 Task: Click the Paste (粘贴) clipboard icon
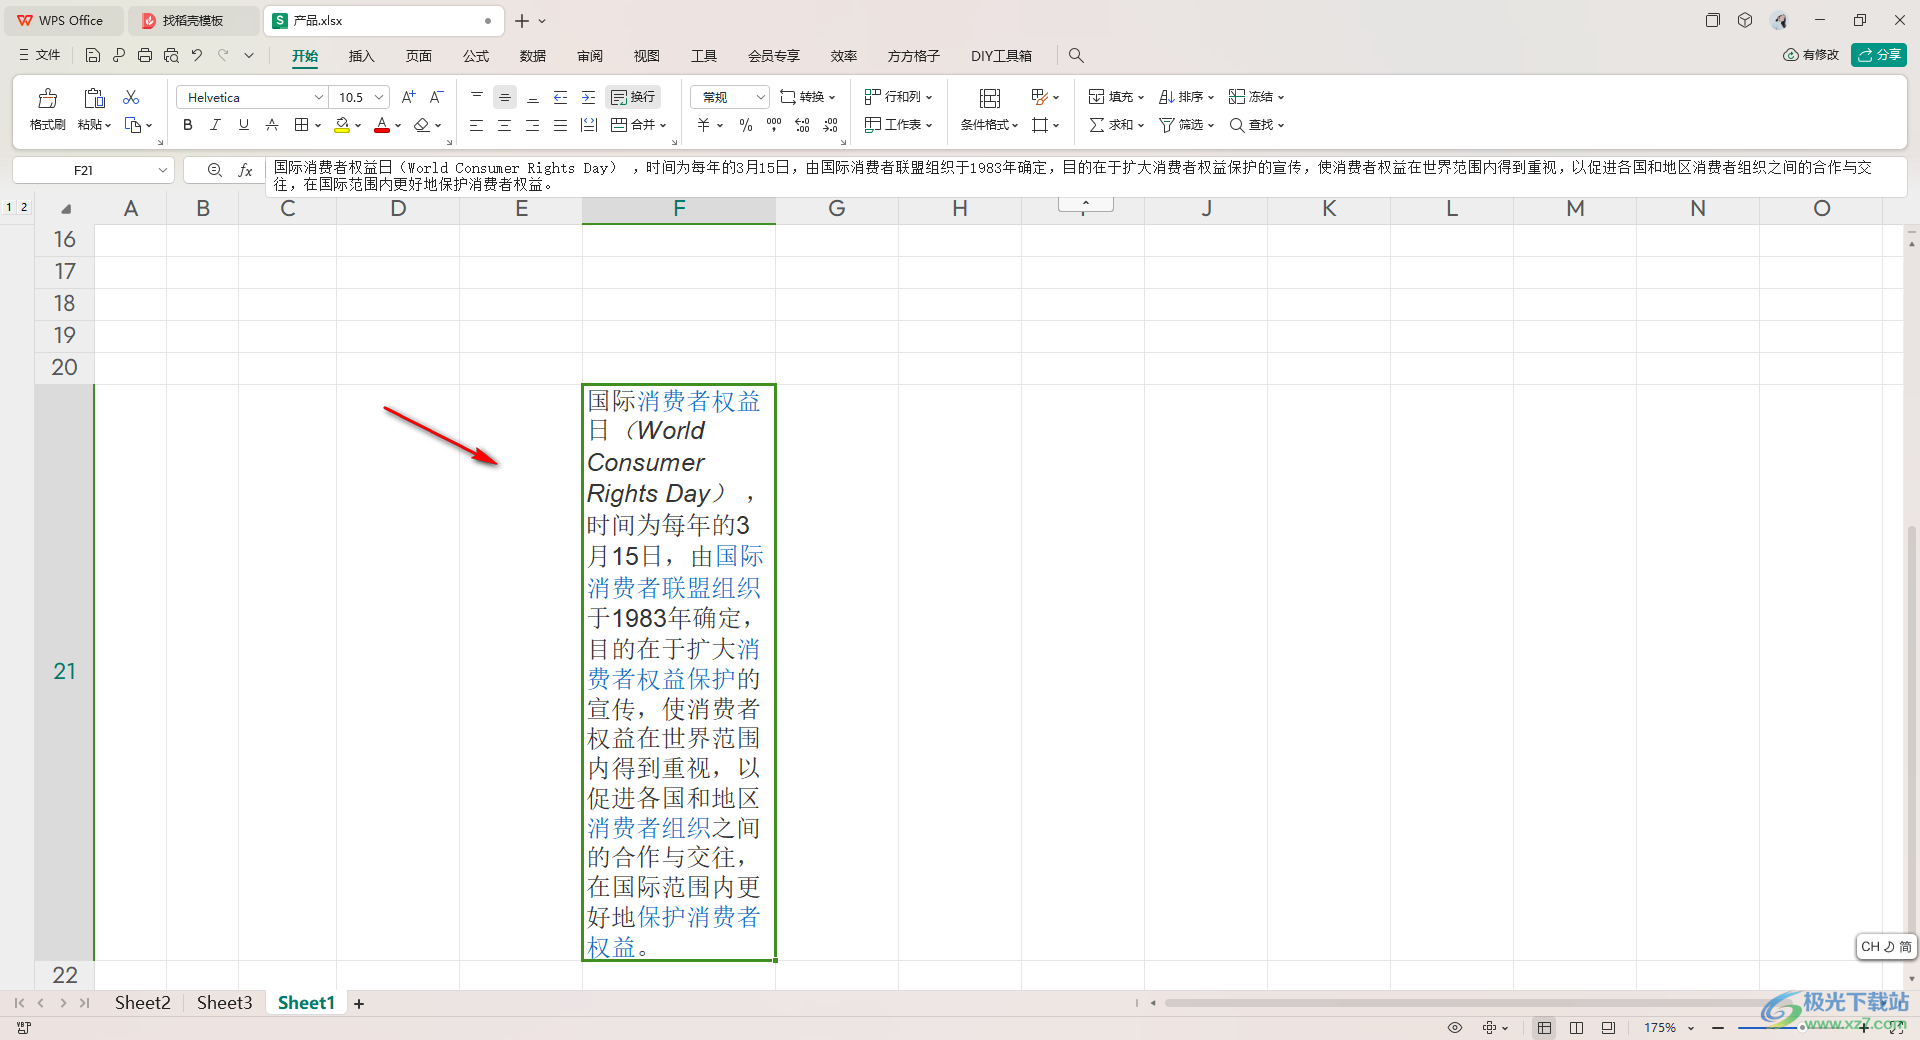(x=94, y=98)
